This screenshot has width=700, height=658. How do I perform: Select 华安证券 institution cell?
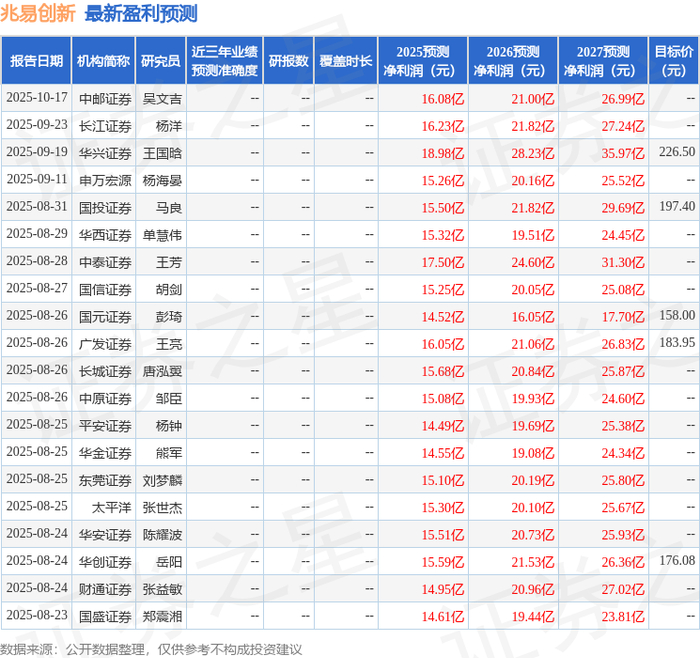click(105, 534)
